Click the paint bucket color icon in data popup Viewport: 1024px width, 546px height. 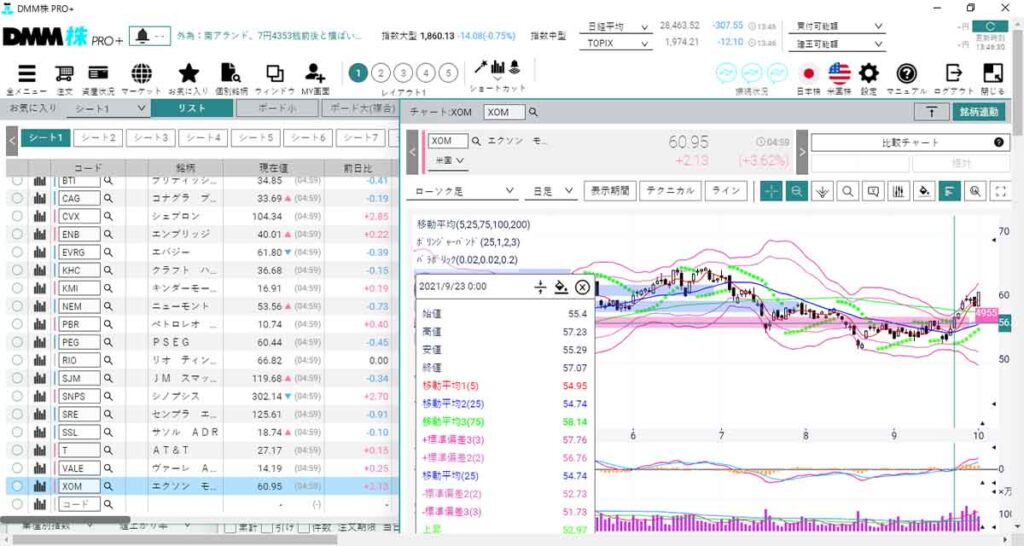tap(561, 287)
